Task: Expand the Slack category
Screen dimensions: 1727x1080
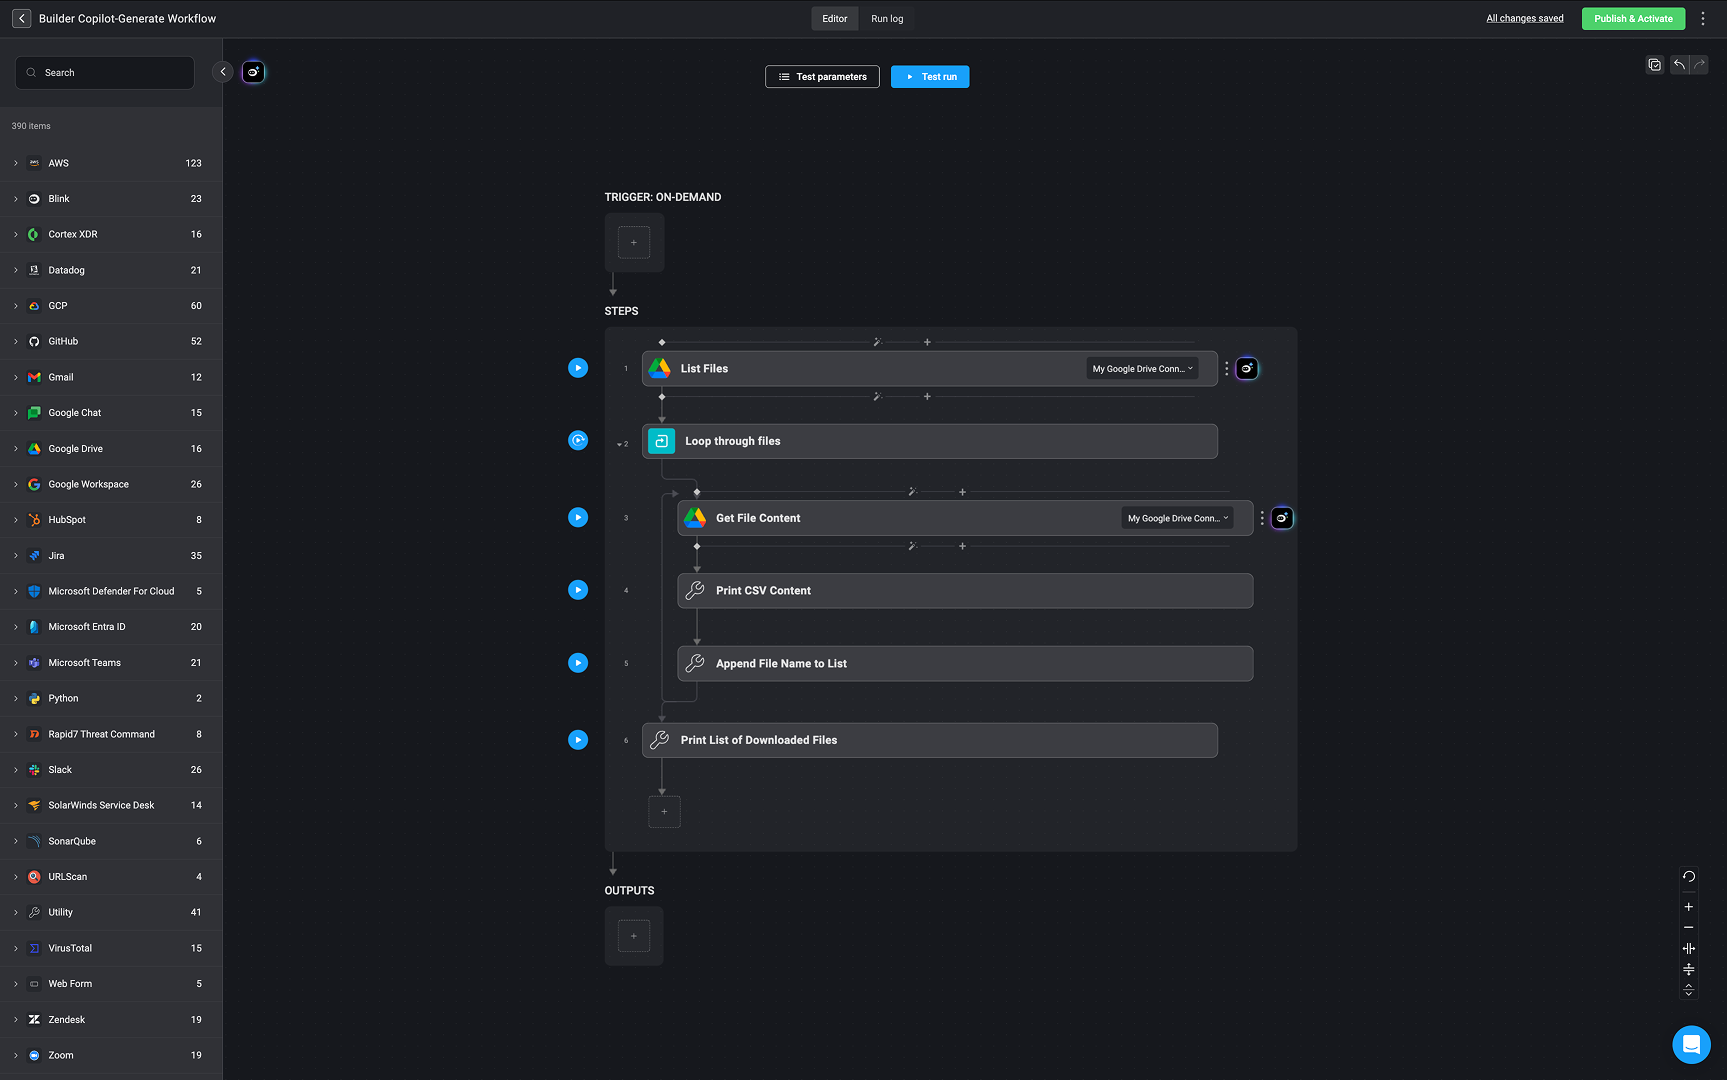Action: coord(16,770)
